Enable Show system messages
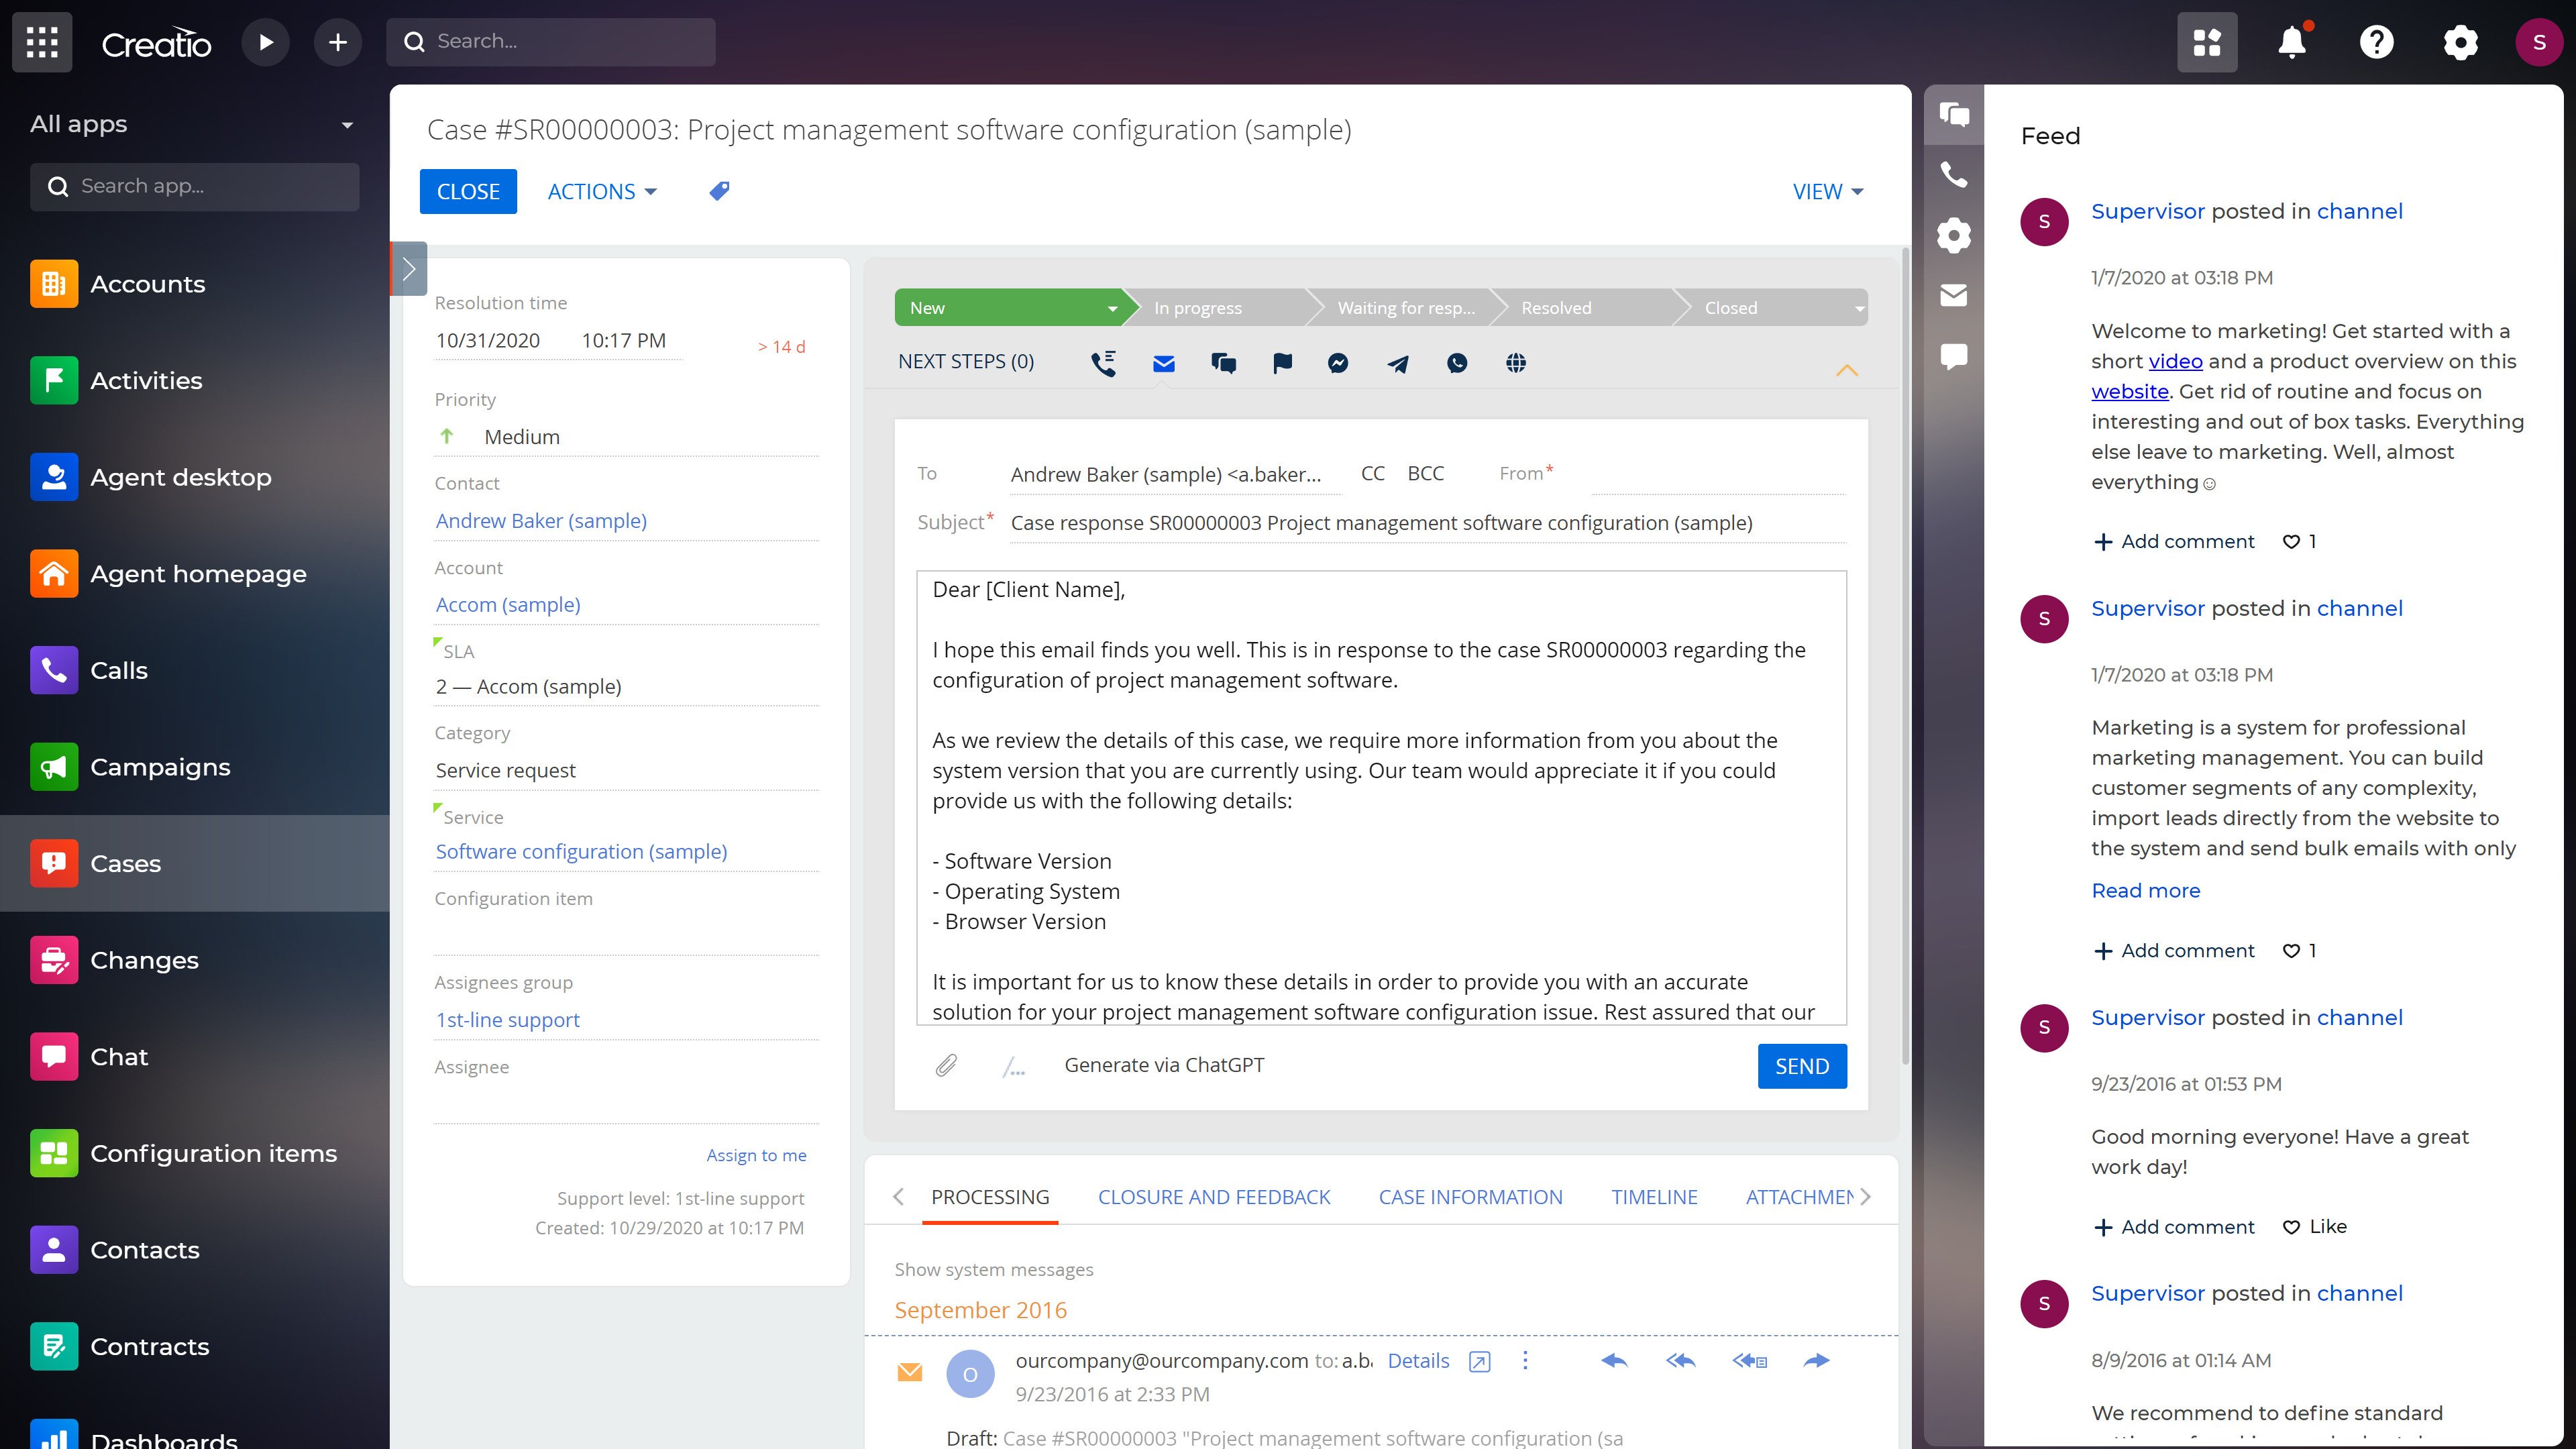This screenshot has width=2576, height=1449. coord(993,1269)
